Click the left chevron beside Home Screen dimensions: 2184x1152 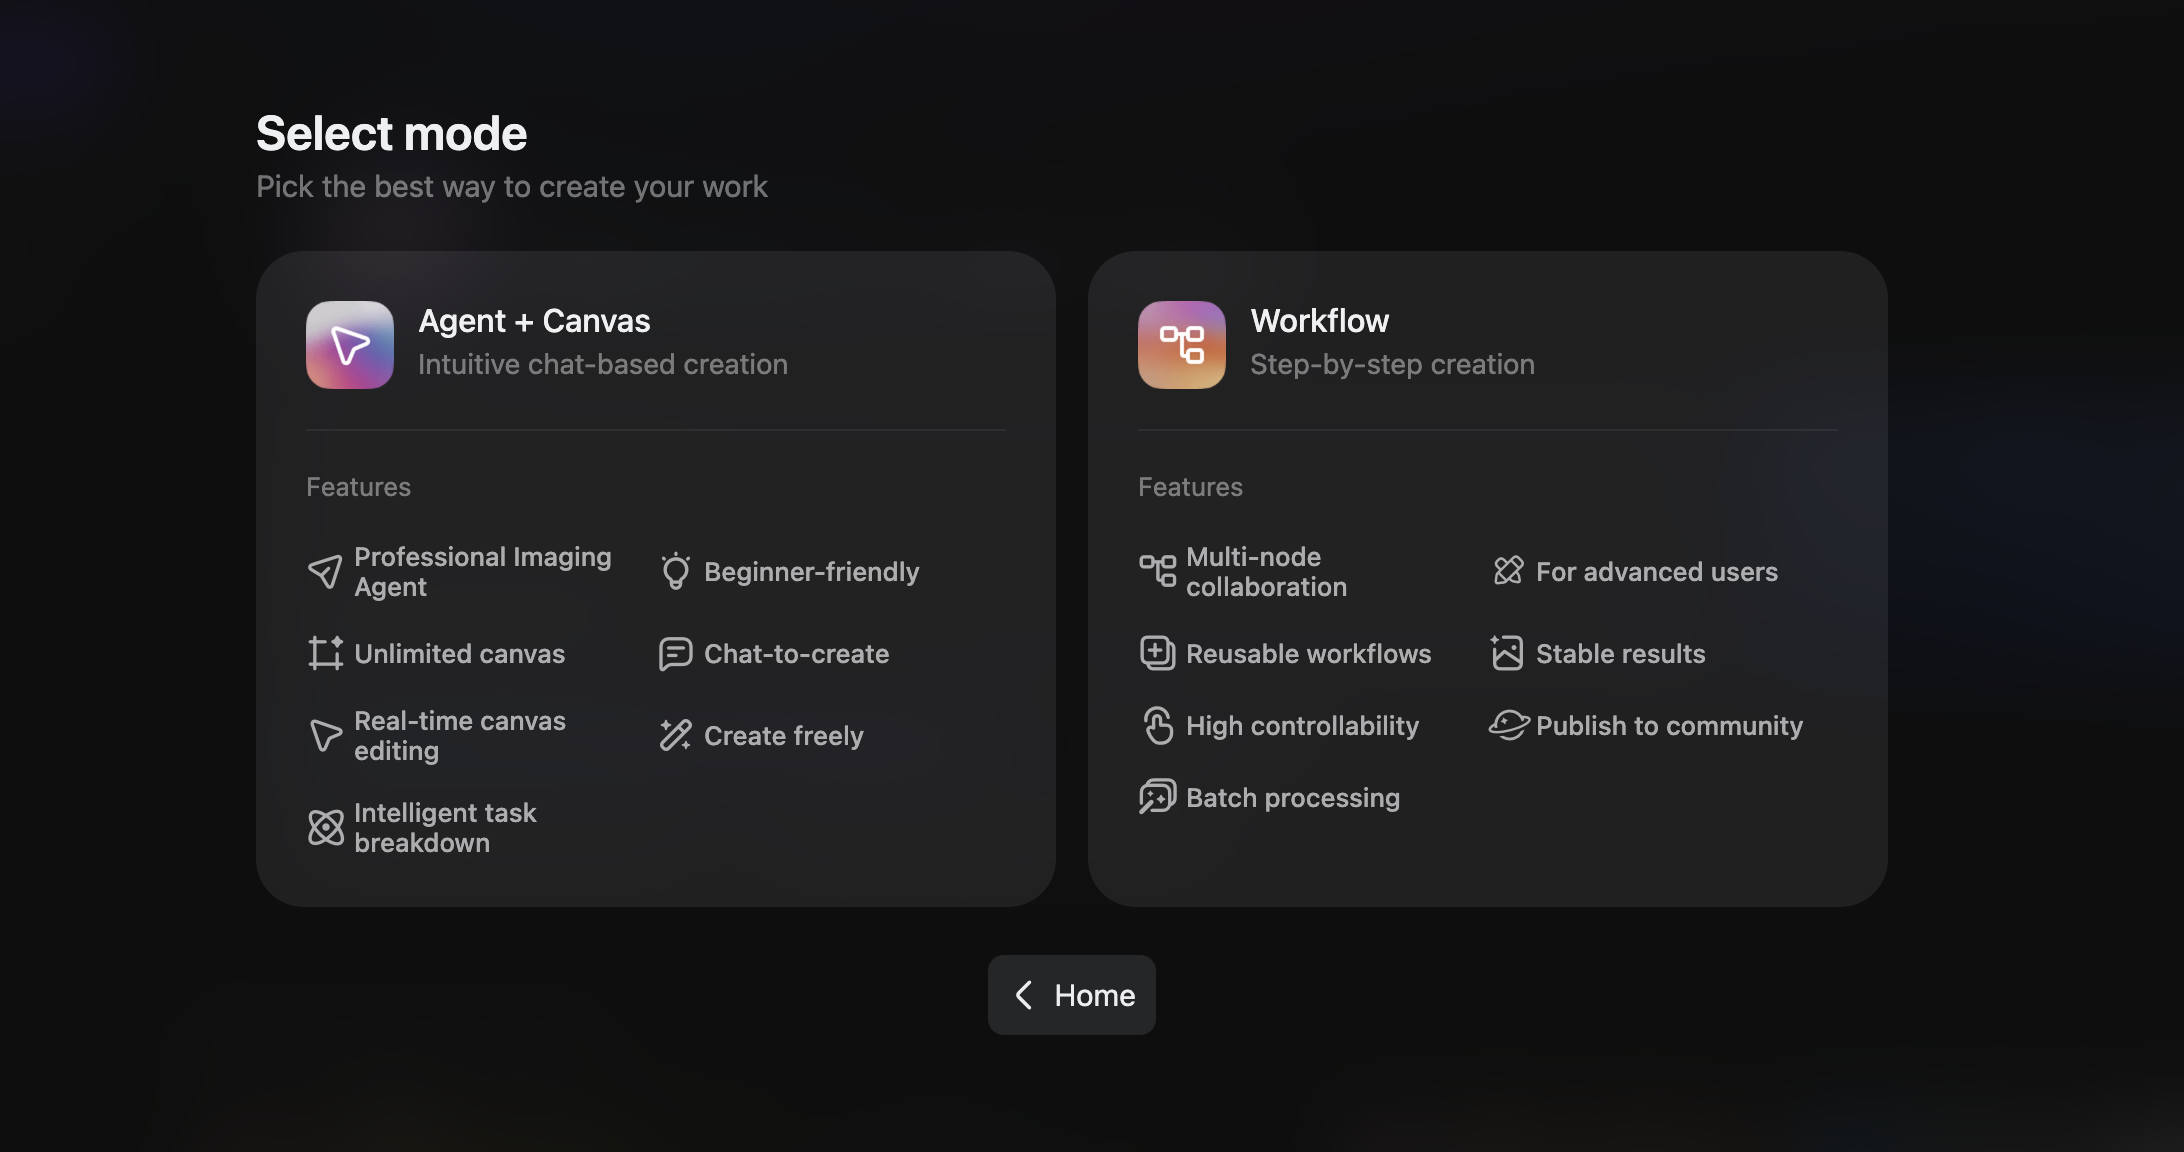click(x=1024, y=995)
